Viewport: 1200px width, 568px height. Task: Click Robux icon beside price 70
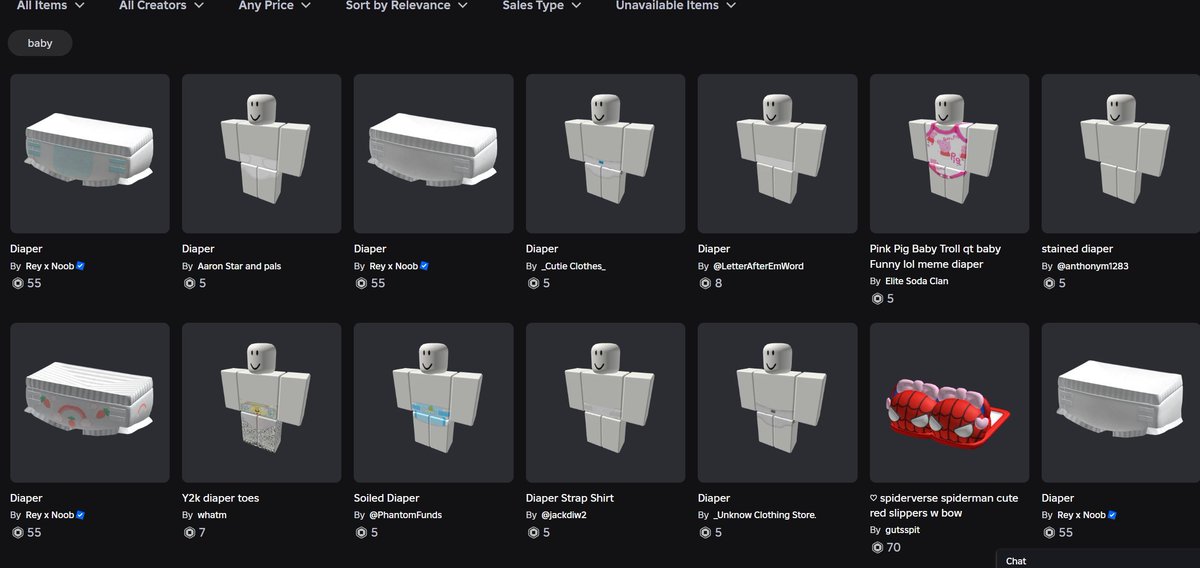(877, 548)
